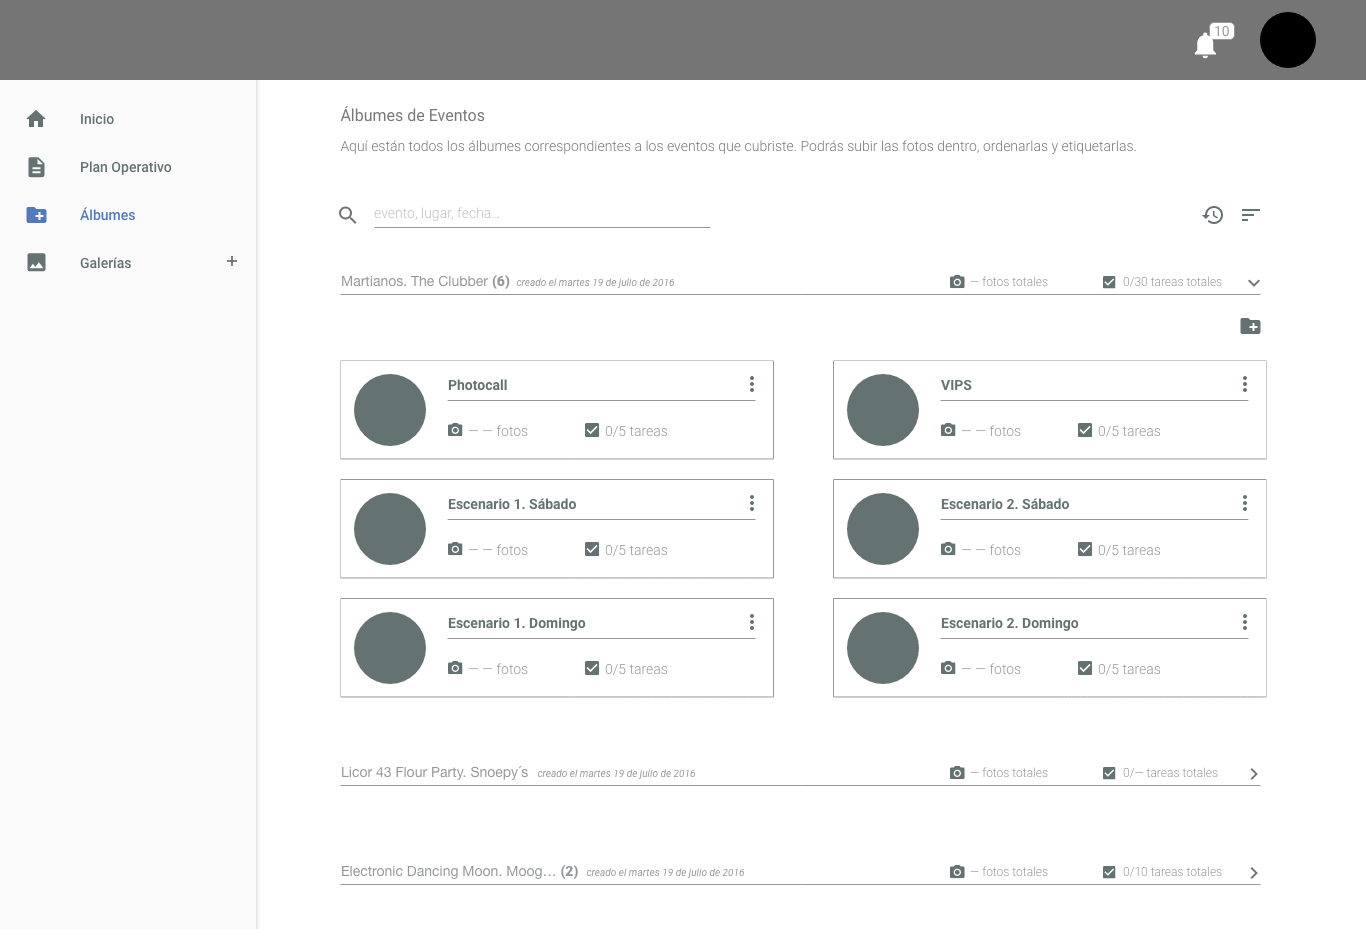Select Álbumes in sidebar
Viewport: 1366px width, 929px height.
(107, 215)
